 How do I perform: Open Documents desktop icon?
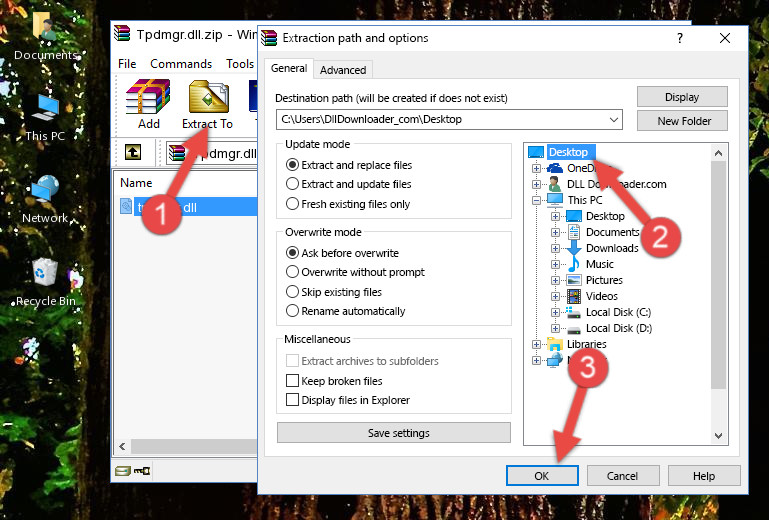[45, 34]
